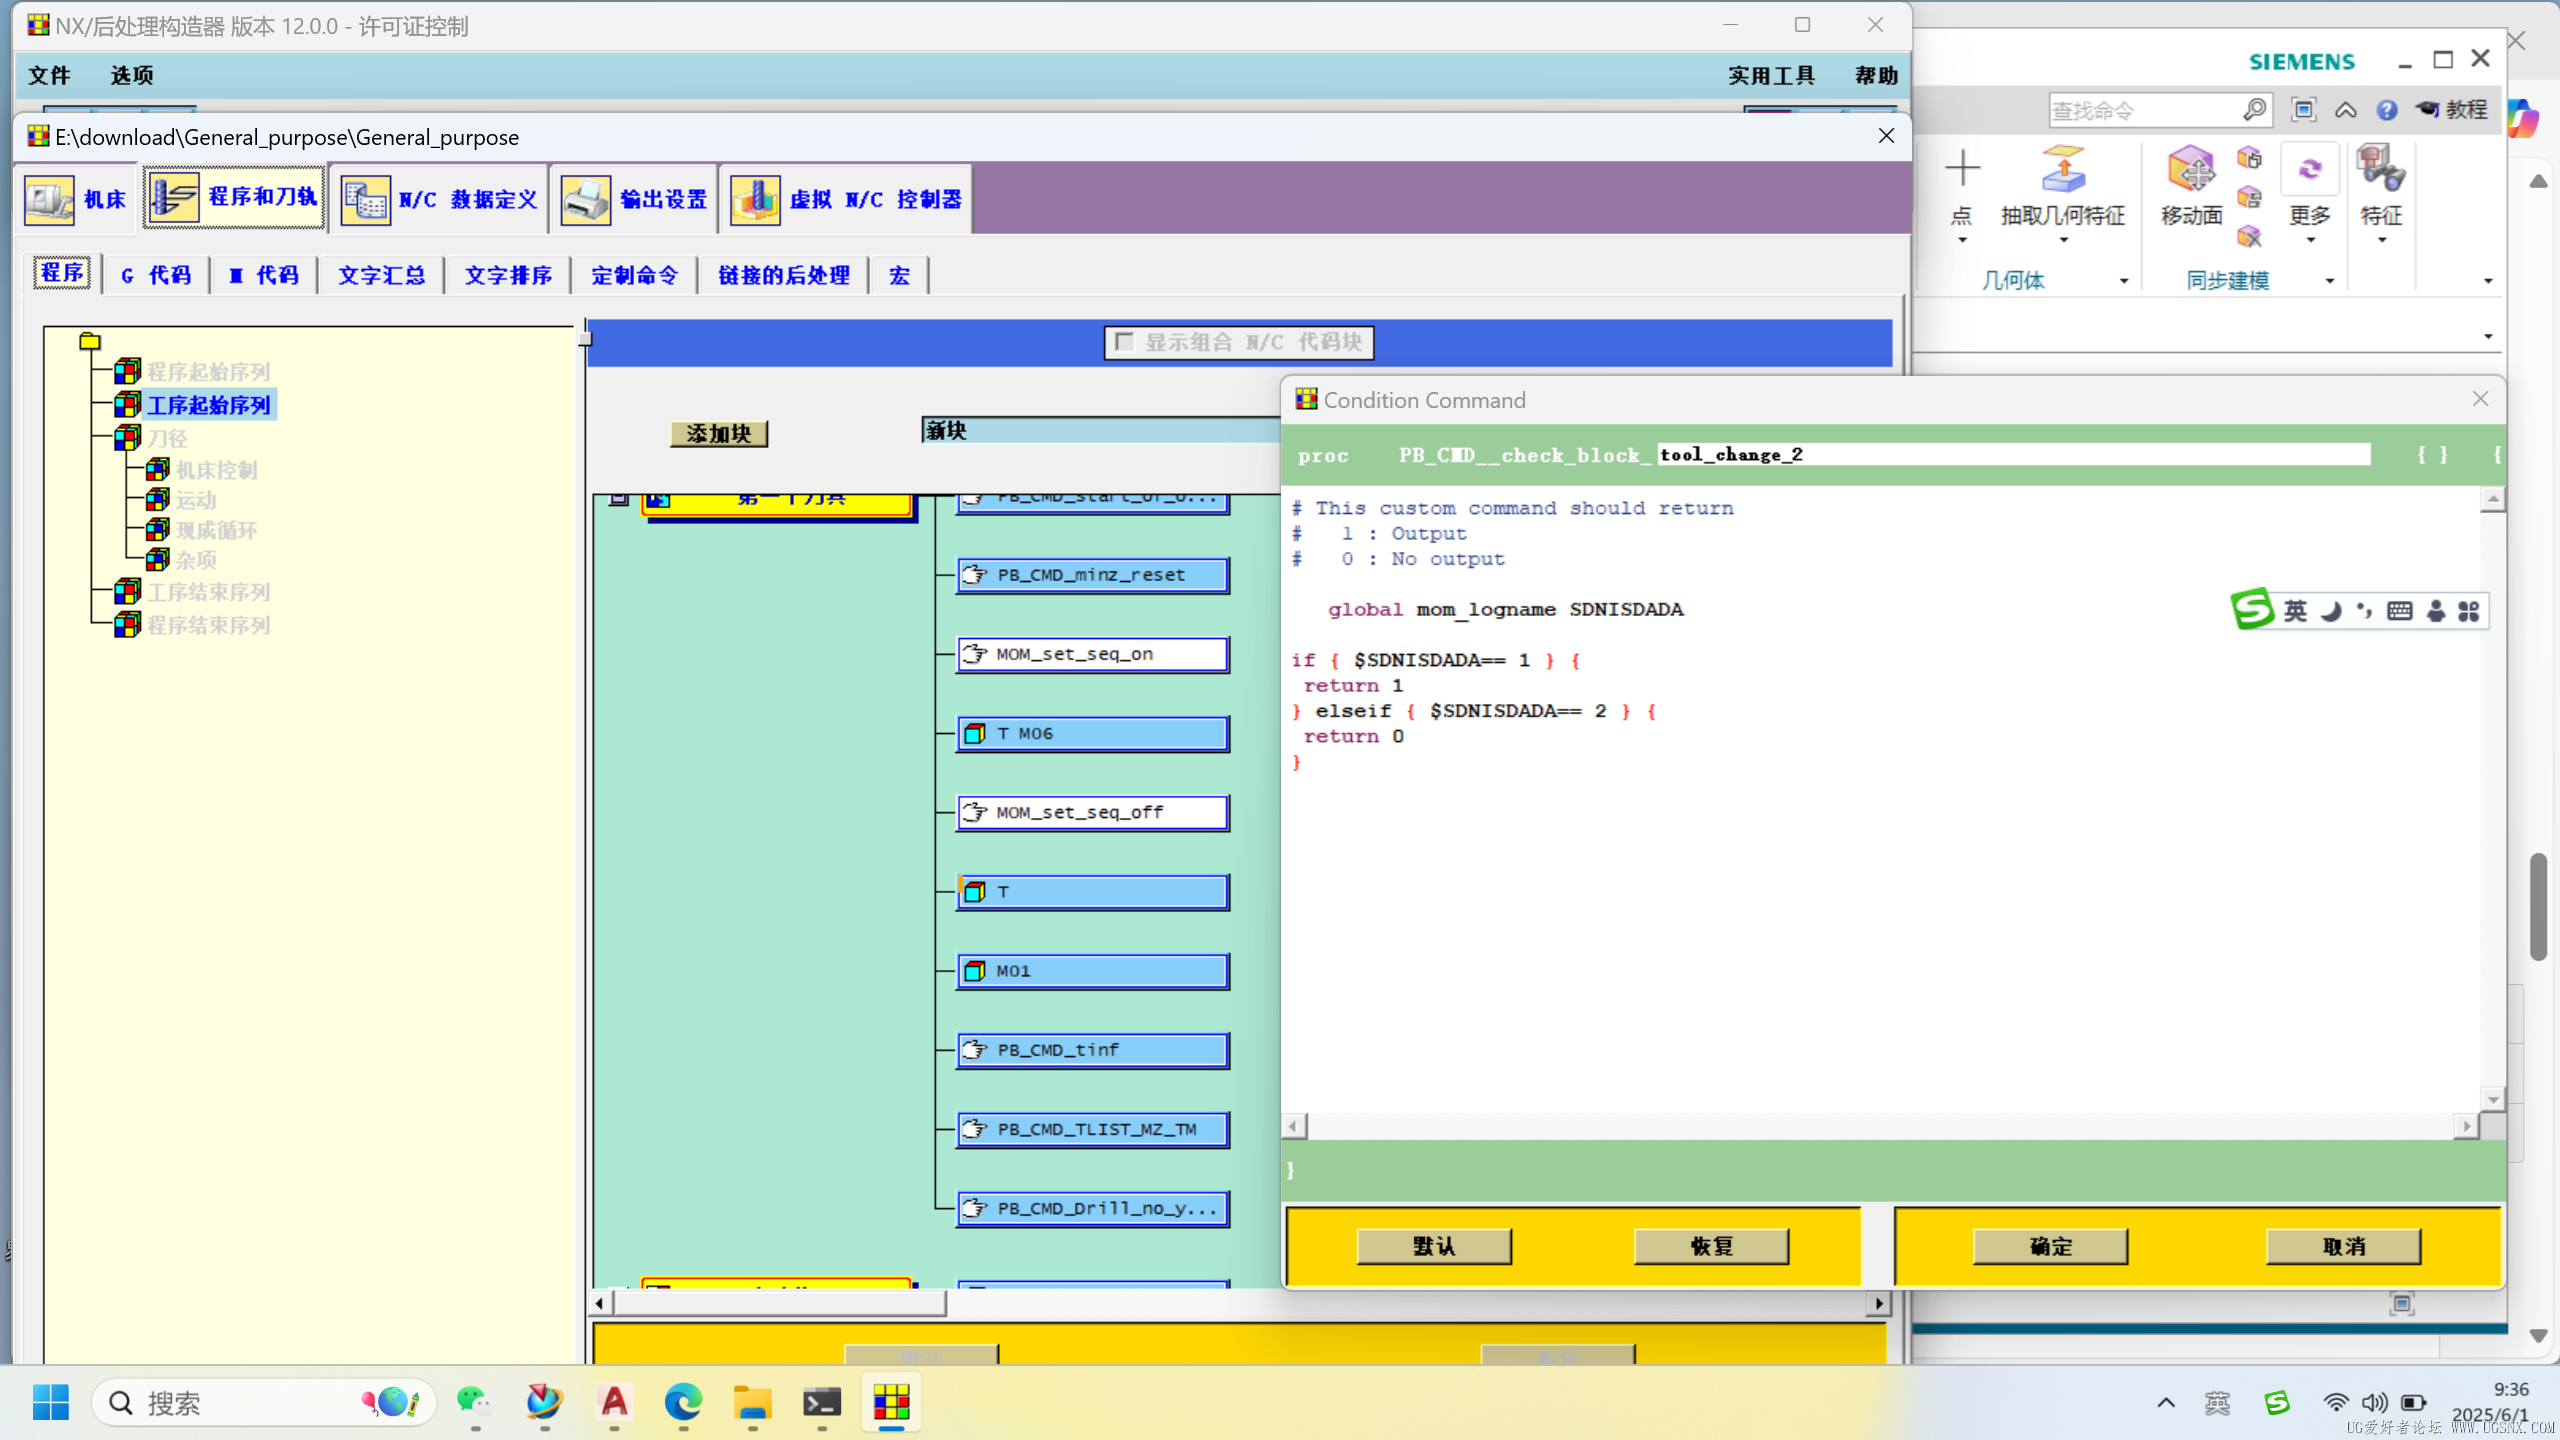Collapse the 第一个刀具 event marker
Viewport: 2560px width, 1440px height.
619,498
